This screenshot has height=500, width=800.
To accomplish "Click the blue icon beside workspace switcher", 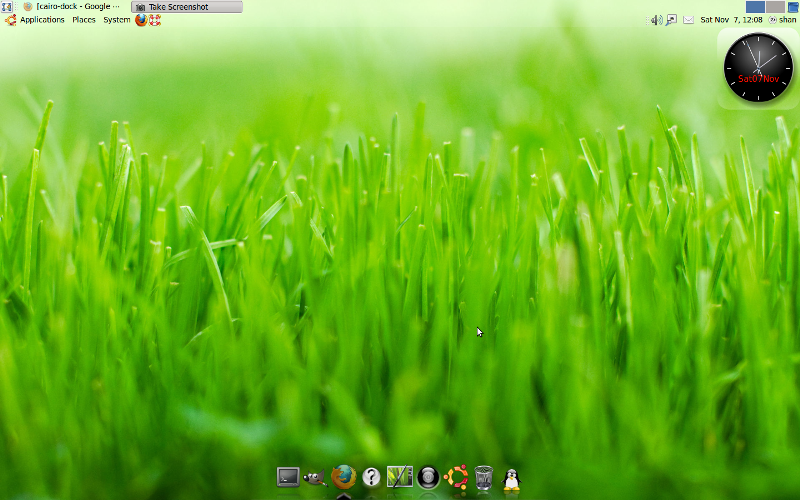I will [793, 7].
